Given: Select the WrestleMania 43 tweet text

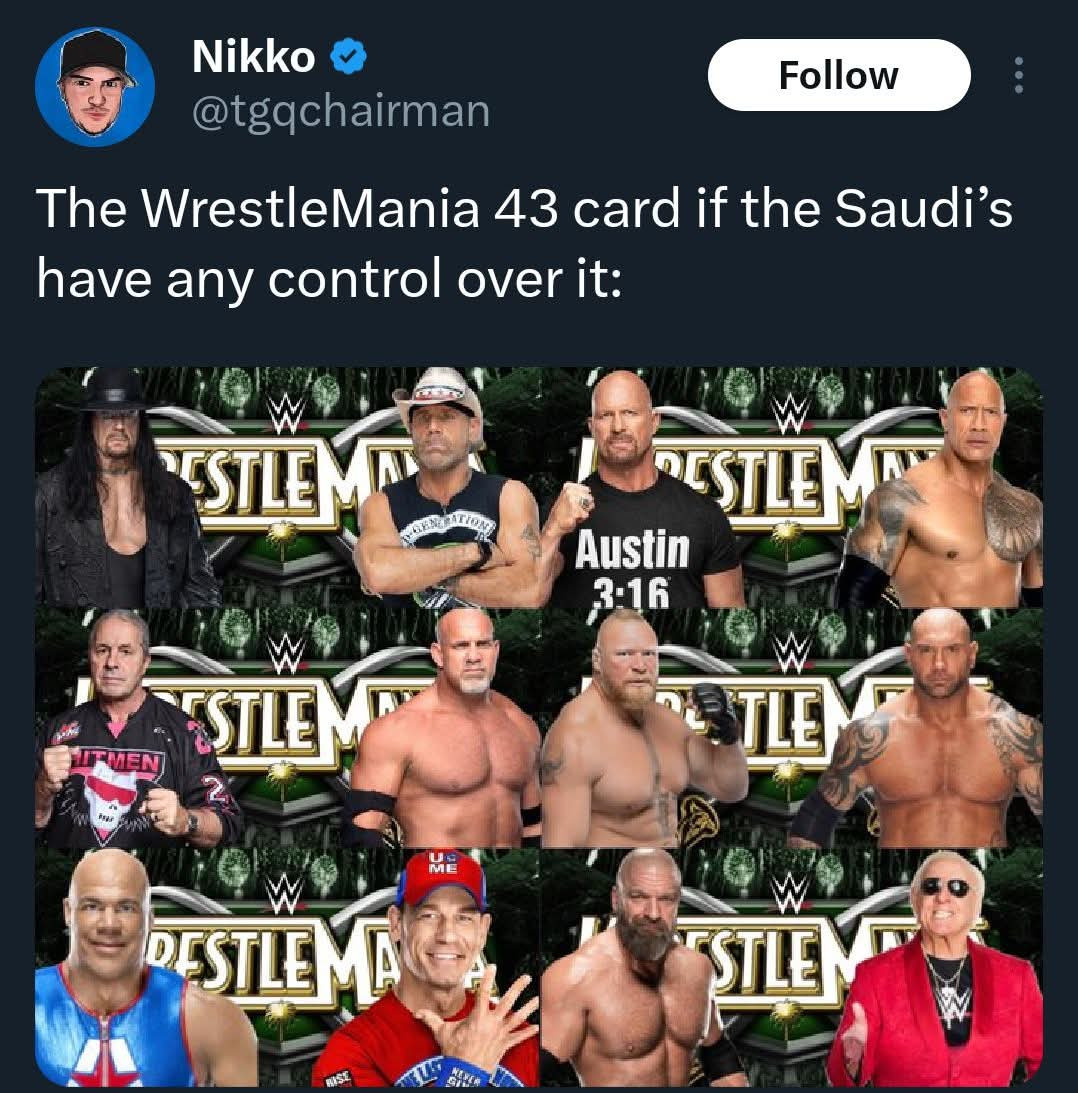Looking at the screenshot, I should click(x=524, y=243).
